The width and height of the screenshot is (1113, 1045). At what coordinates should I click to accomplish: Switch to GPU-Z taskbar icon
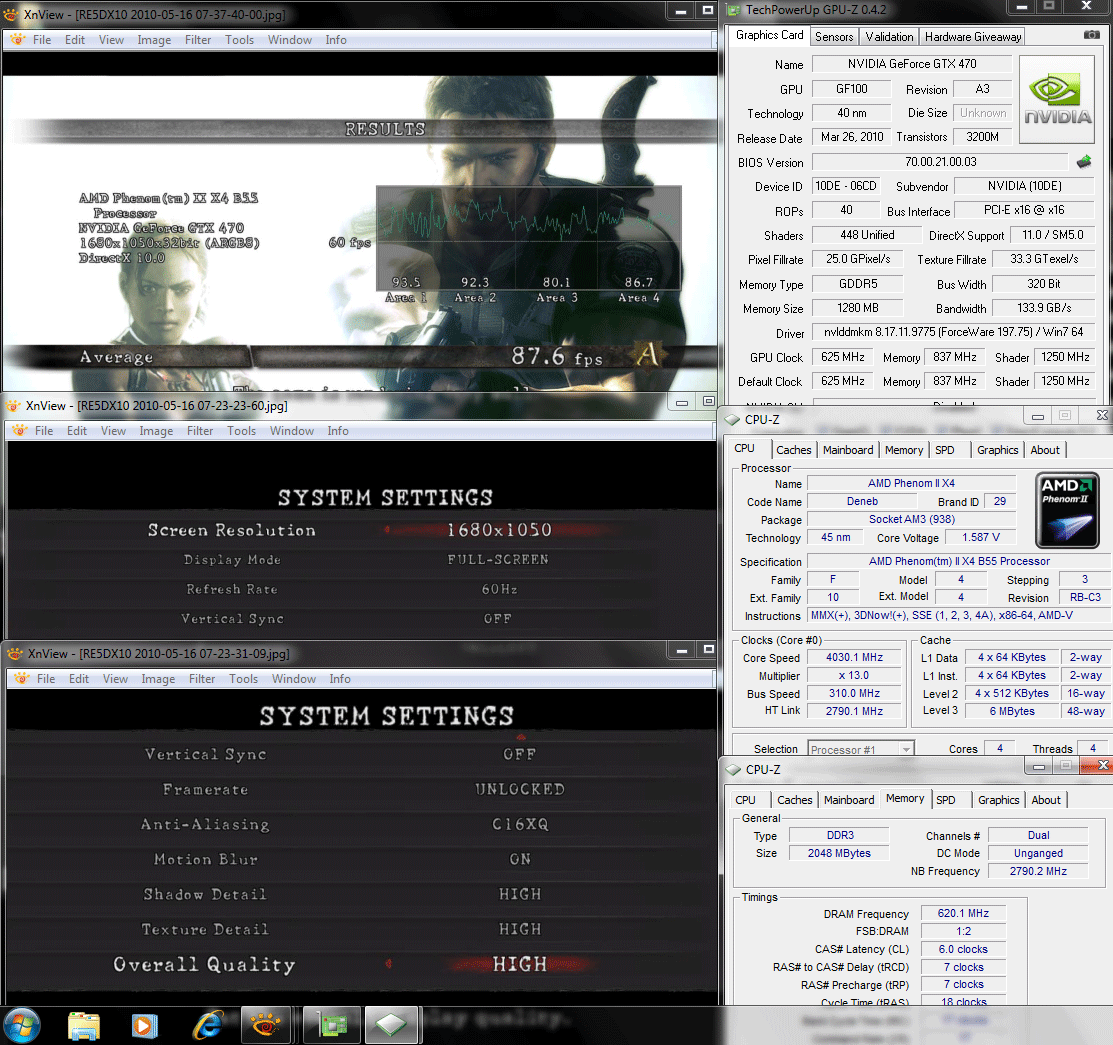pos(332,1026)
